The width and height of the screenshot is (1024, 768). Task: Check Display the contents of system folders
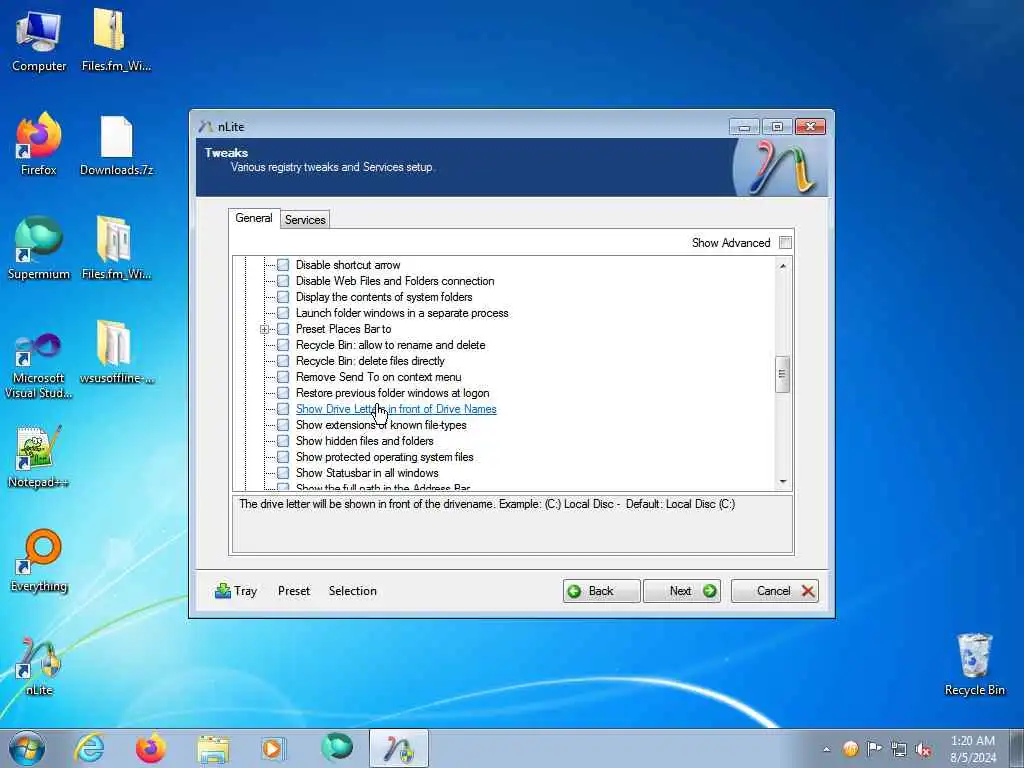[283, 297]
